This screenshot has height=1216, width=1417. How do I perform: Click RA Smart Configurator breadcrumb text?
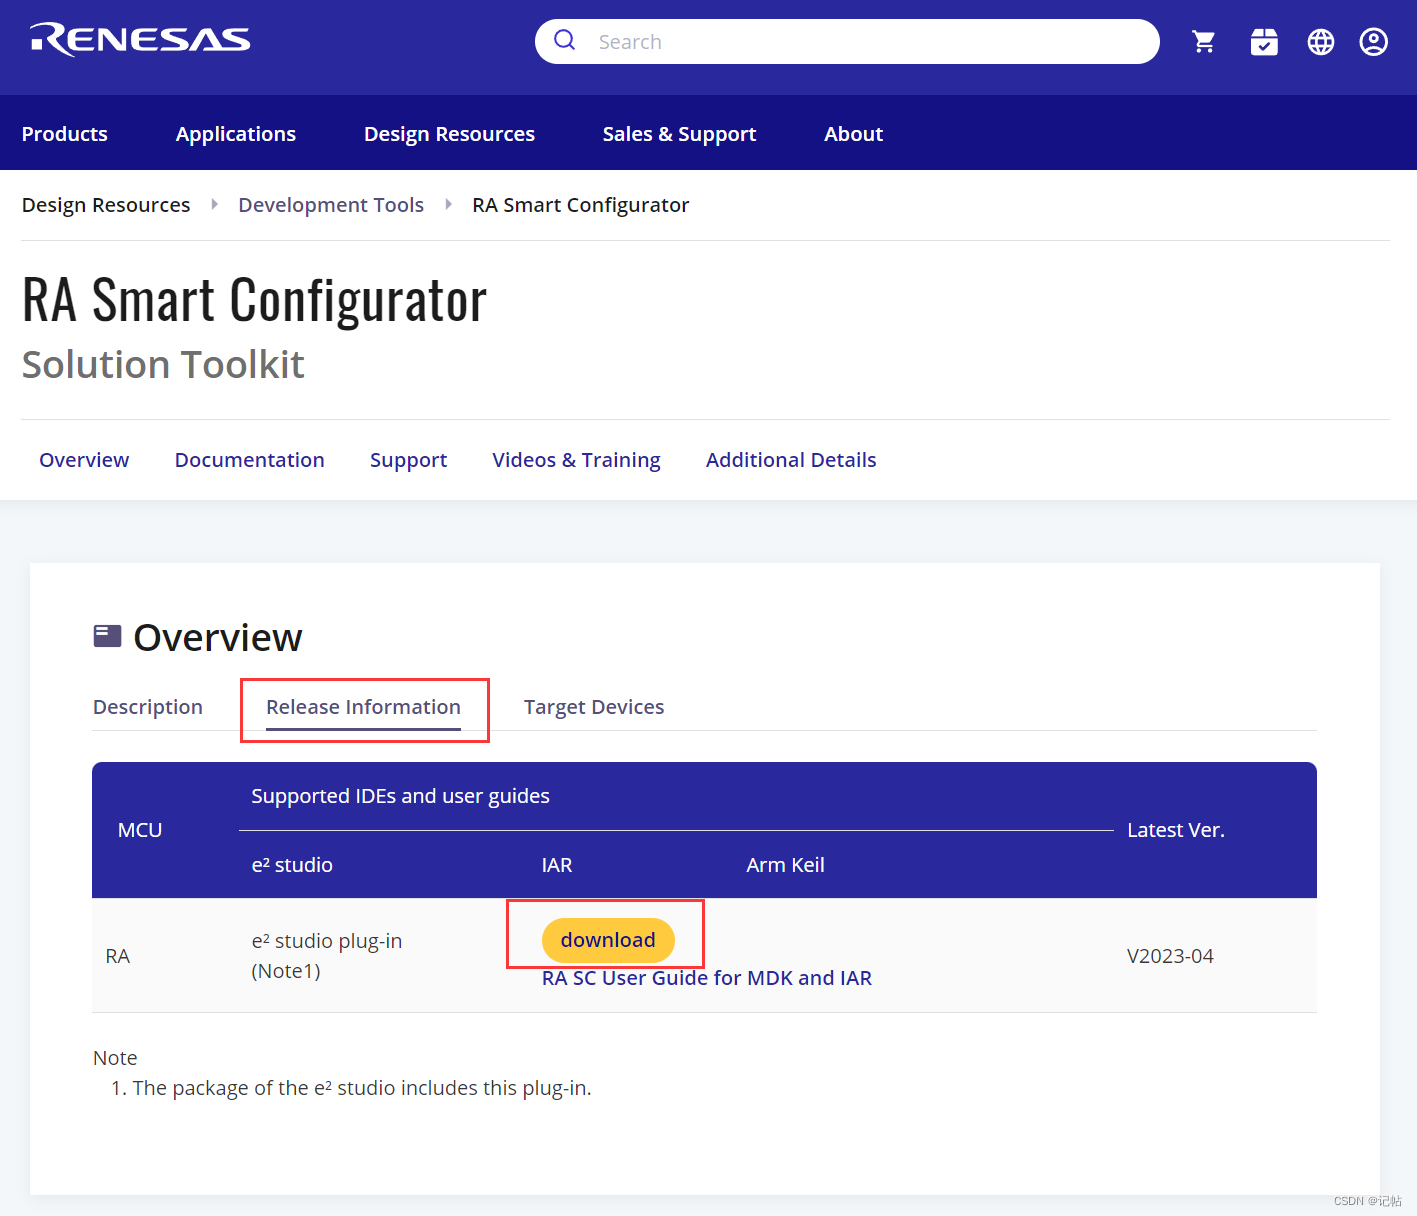pos(581,205)
